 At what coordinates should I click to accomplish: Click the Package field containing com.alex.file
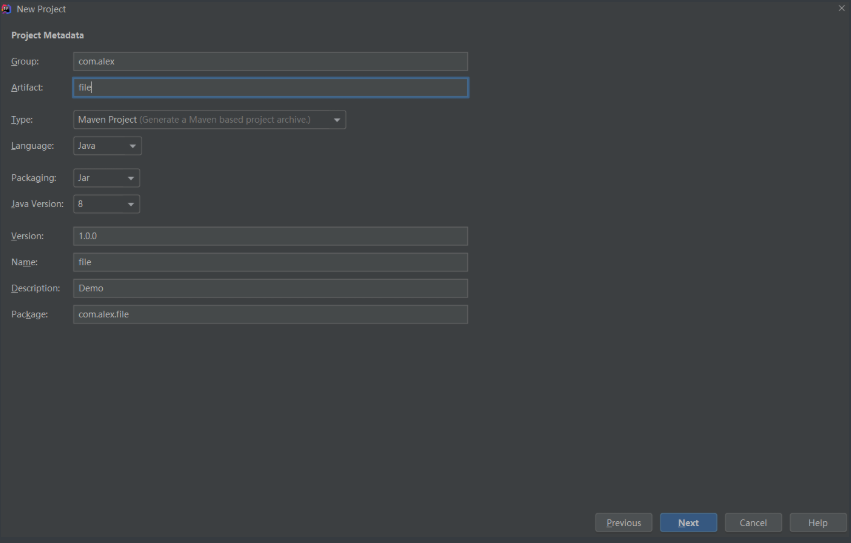(x=270, y=314)
